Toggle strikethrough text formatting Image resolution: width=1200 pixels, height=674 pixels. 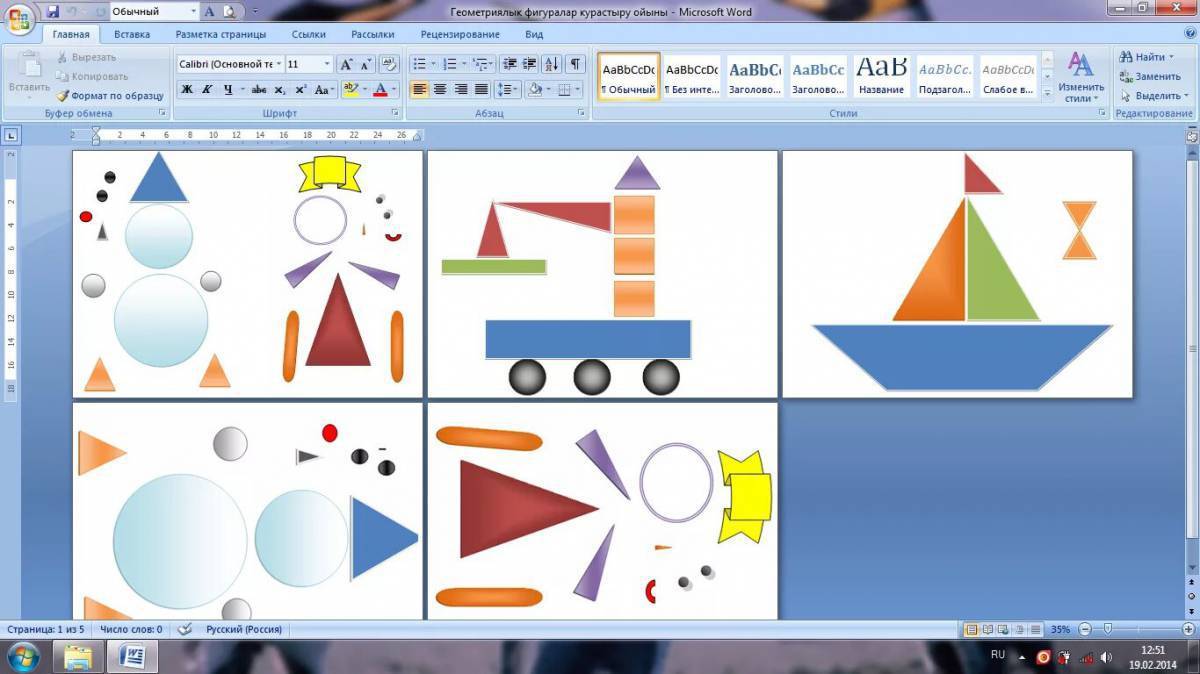pyautogui.click(x=259, y=89)
